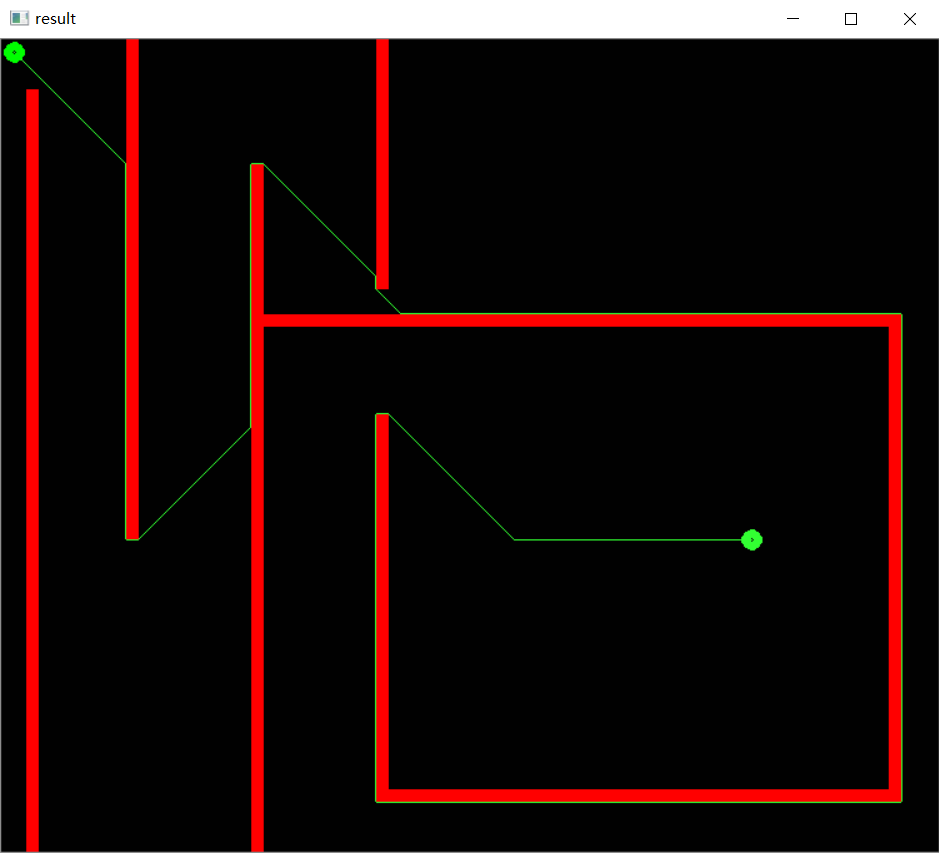Select the green goal marker on the path
This screenshot has height=853, width=939.
[x=752, y=539]
